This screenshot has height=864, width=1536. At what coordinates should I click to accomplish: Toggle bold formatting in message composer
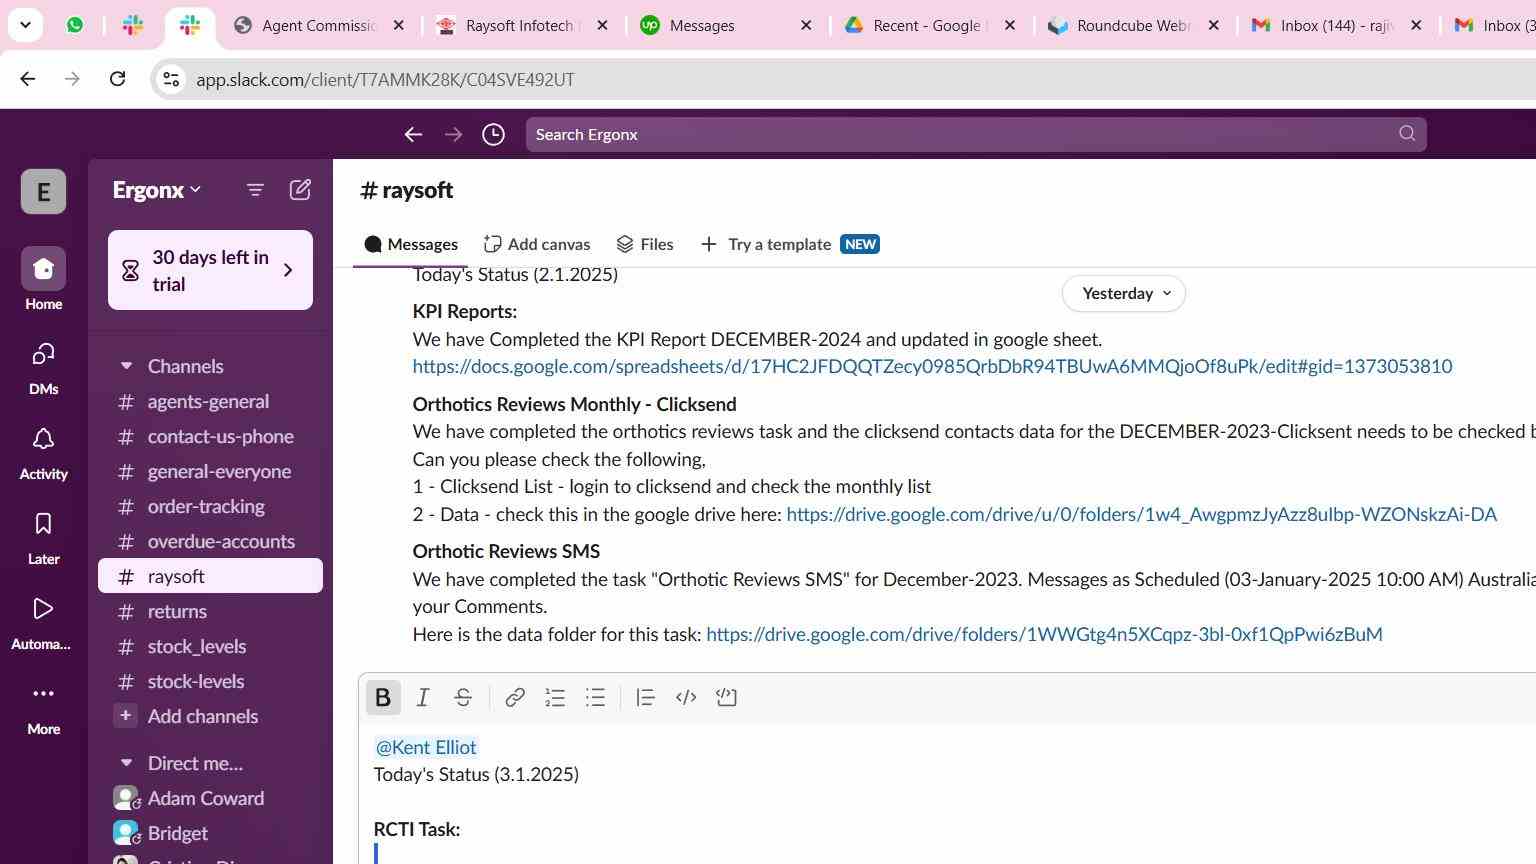[x=383, y=698]
